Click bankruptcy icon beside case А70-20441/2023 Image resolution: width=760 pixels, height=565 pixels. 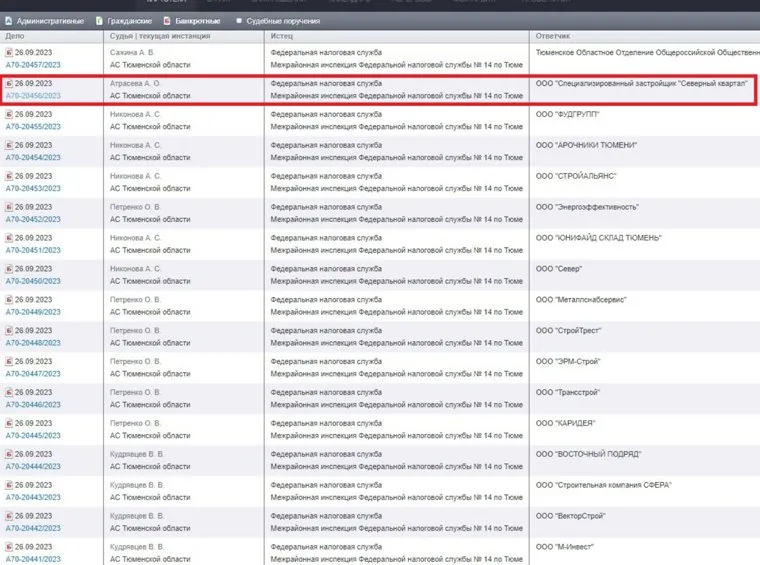(9, 546)
